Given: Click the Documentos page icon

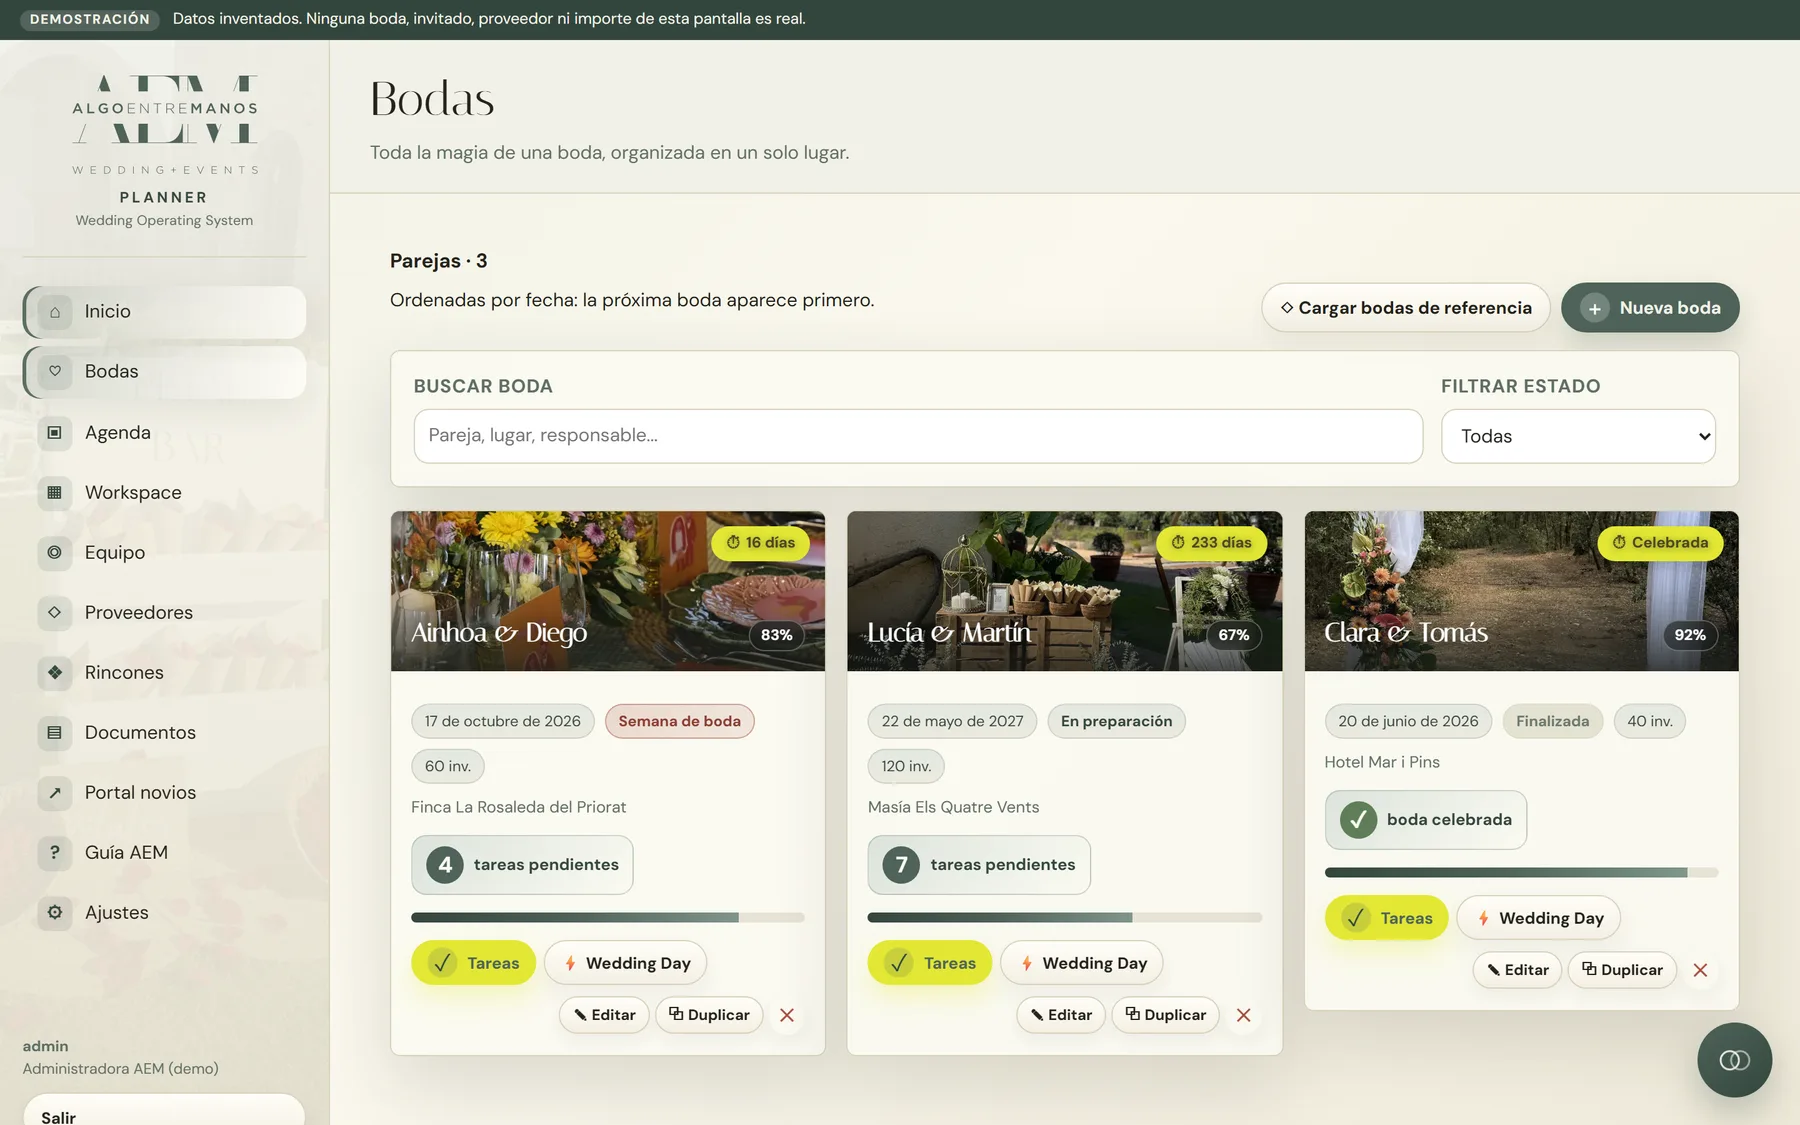Looking at the screenshot, I should (55, 732).
